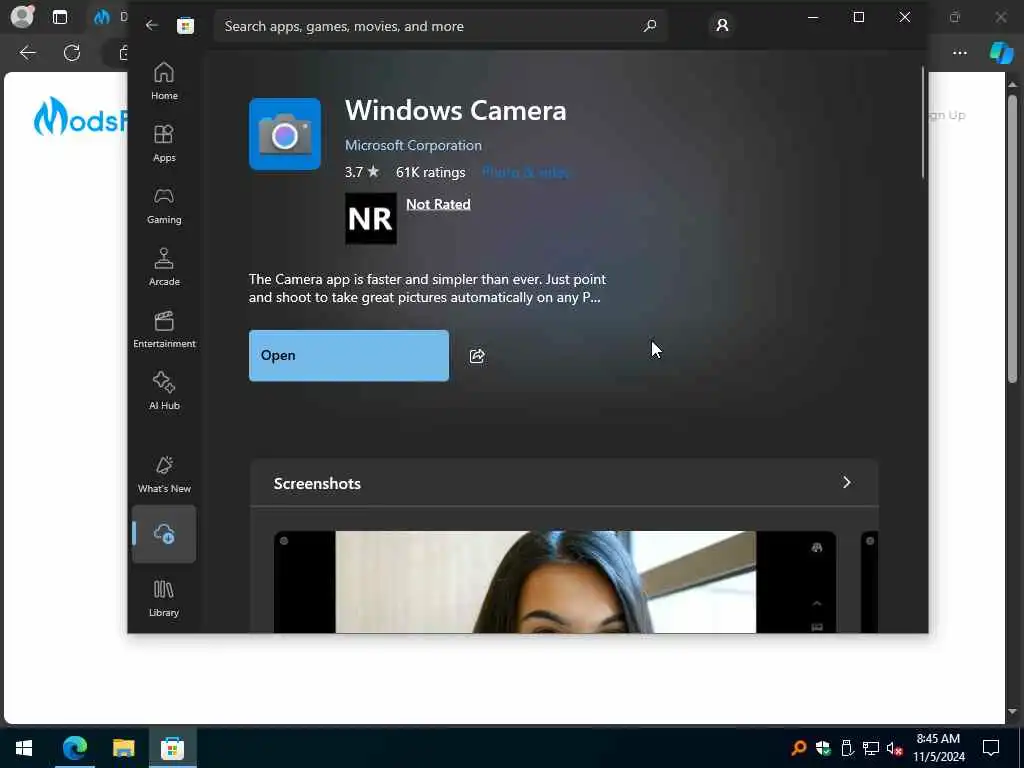The width and height of the screenshot is (1024, 768).
Task: Open Library in the Store sidebar
Action: (164, 598)
